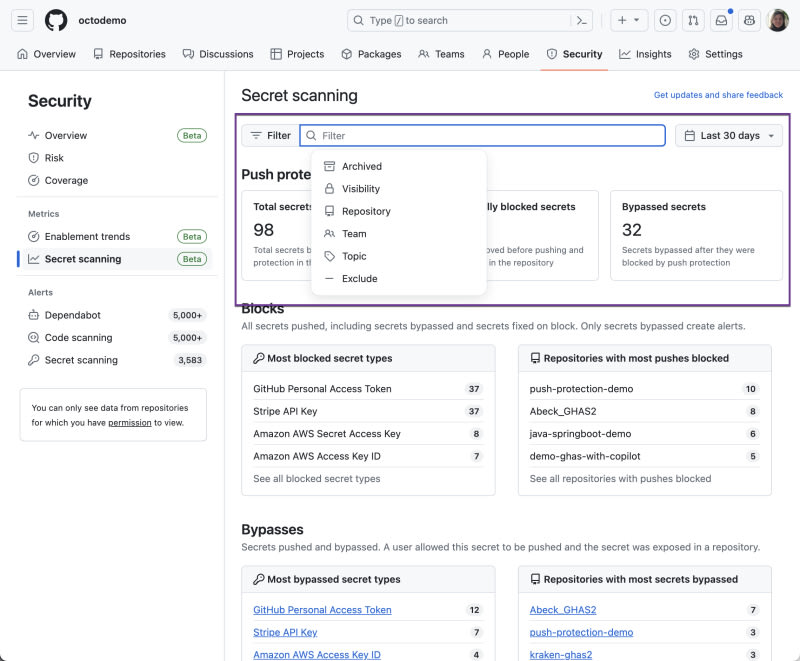Screen dimensions: 800x661
Task: Click the GitHub logo icon
Action: 56,20
